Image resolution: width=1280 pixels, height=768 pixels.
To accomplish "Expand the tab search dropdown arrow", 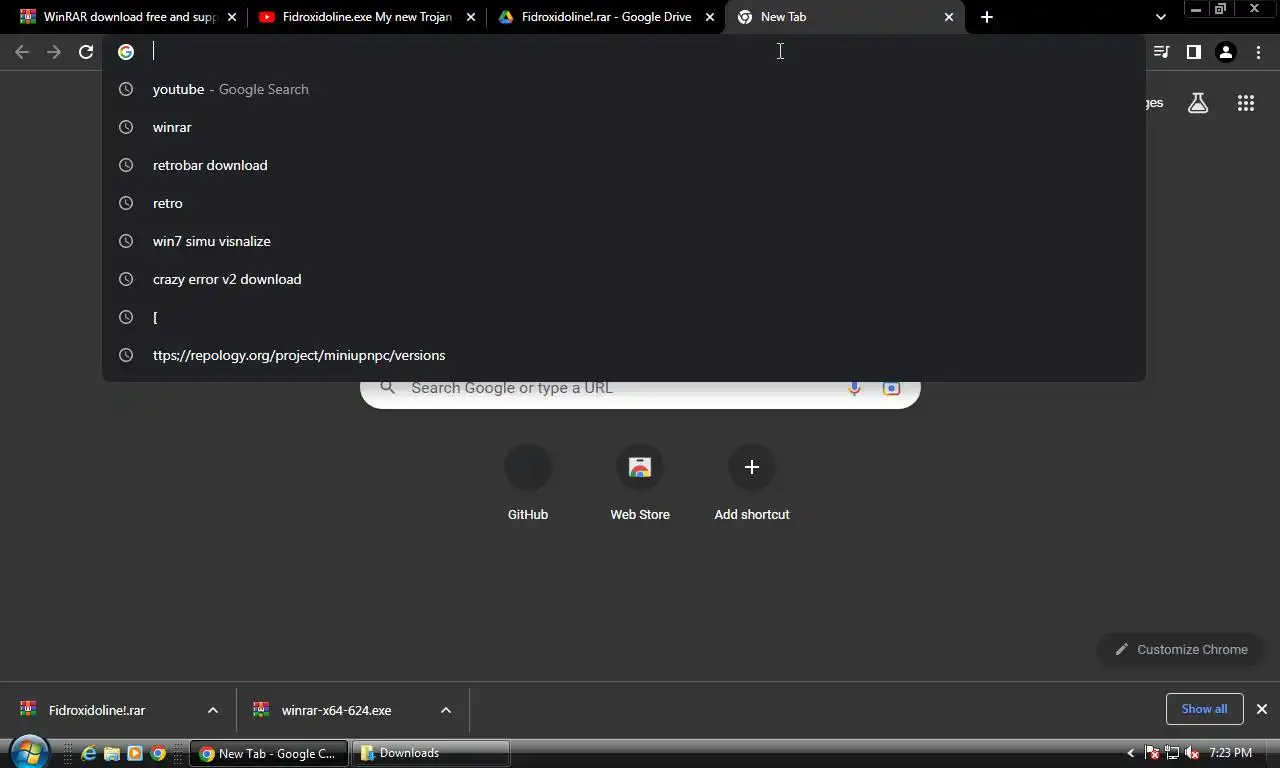I will coord(1161,17).
